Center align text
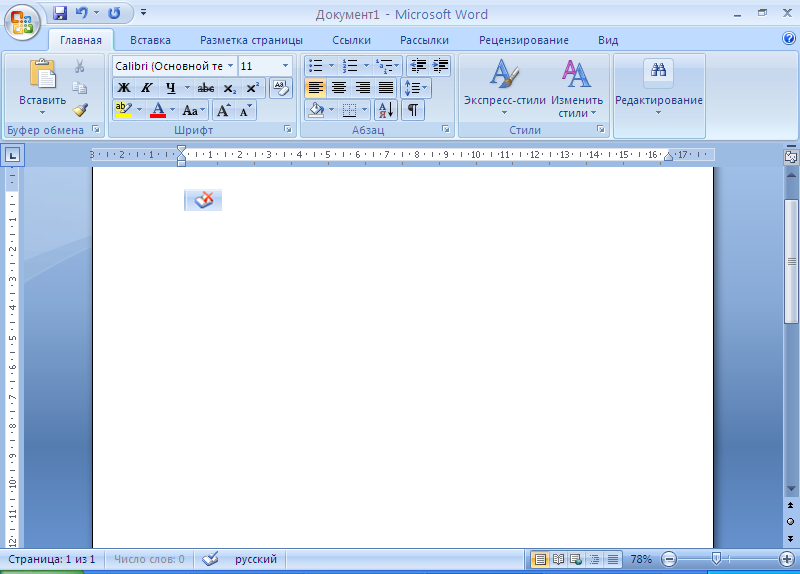 point(339,88)
